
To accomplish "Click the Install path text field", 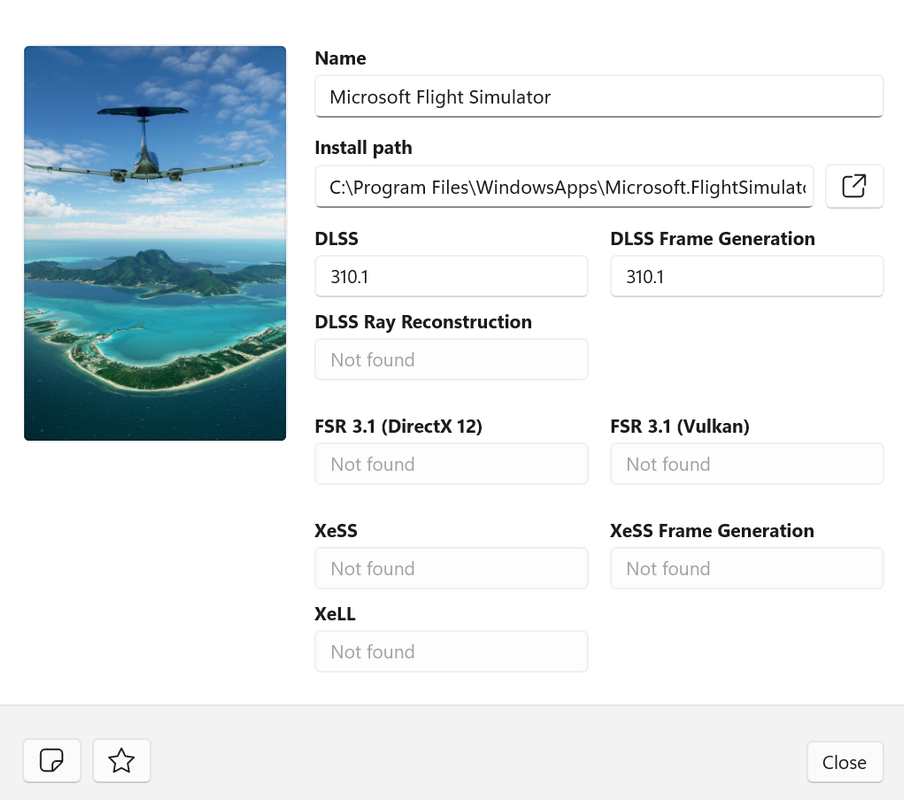I will pyautogui.click(x=564, y=186).
